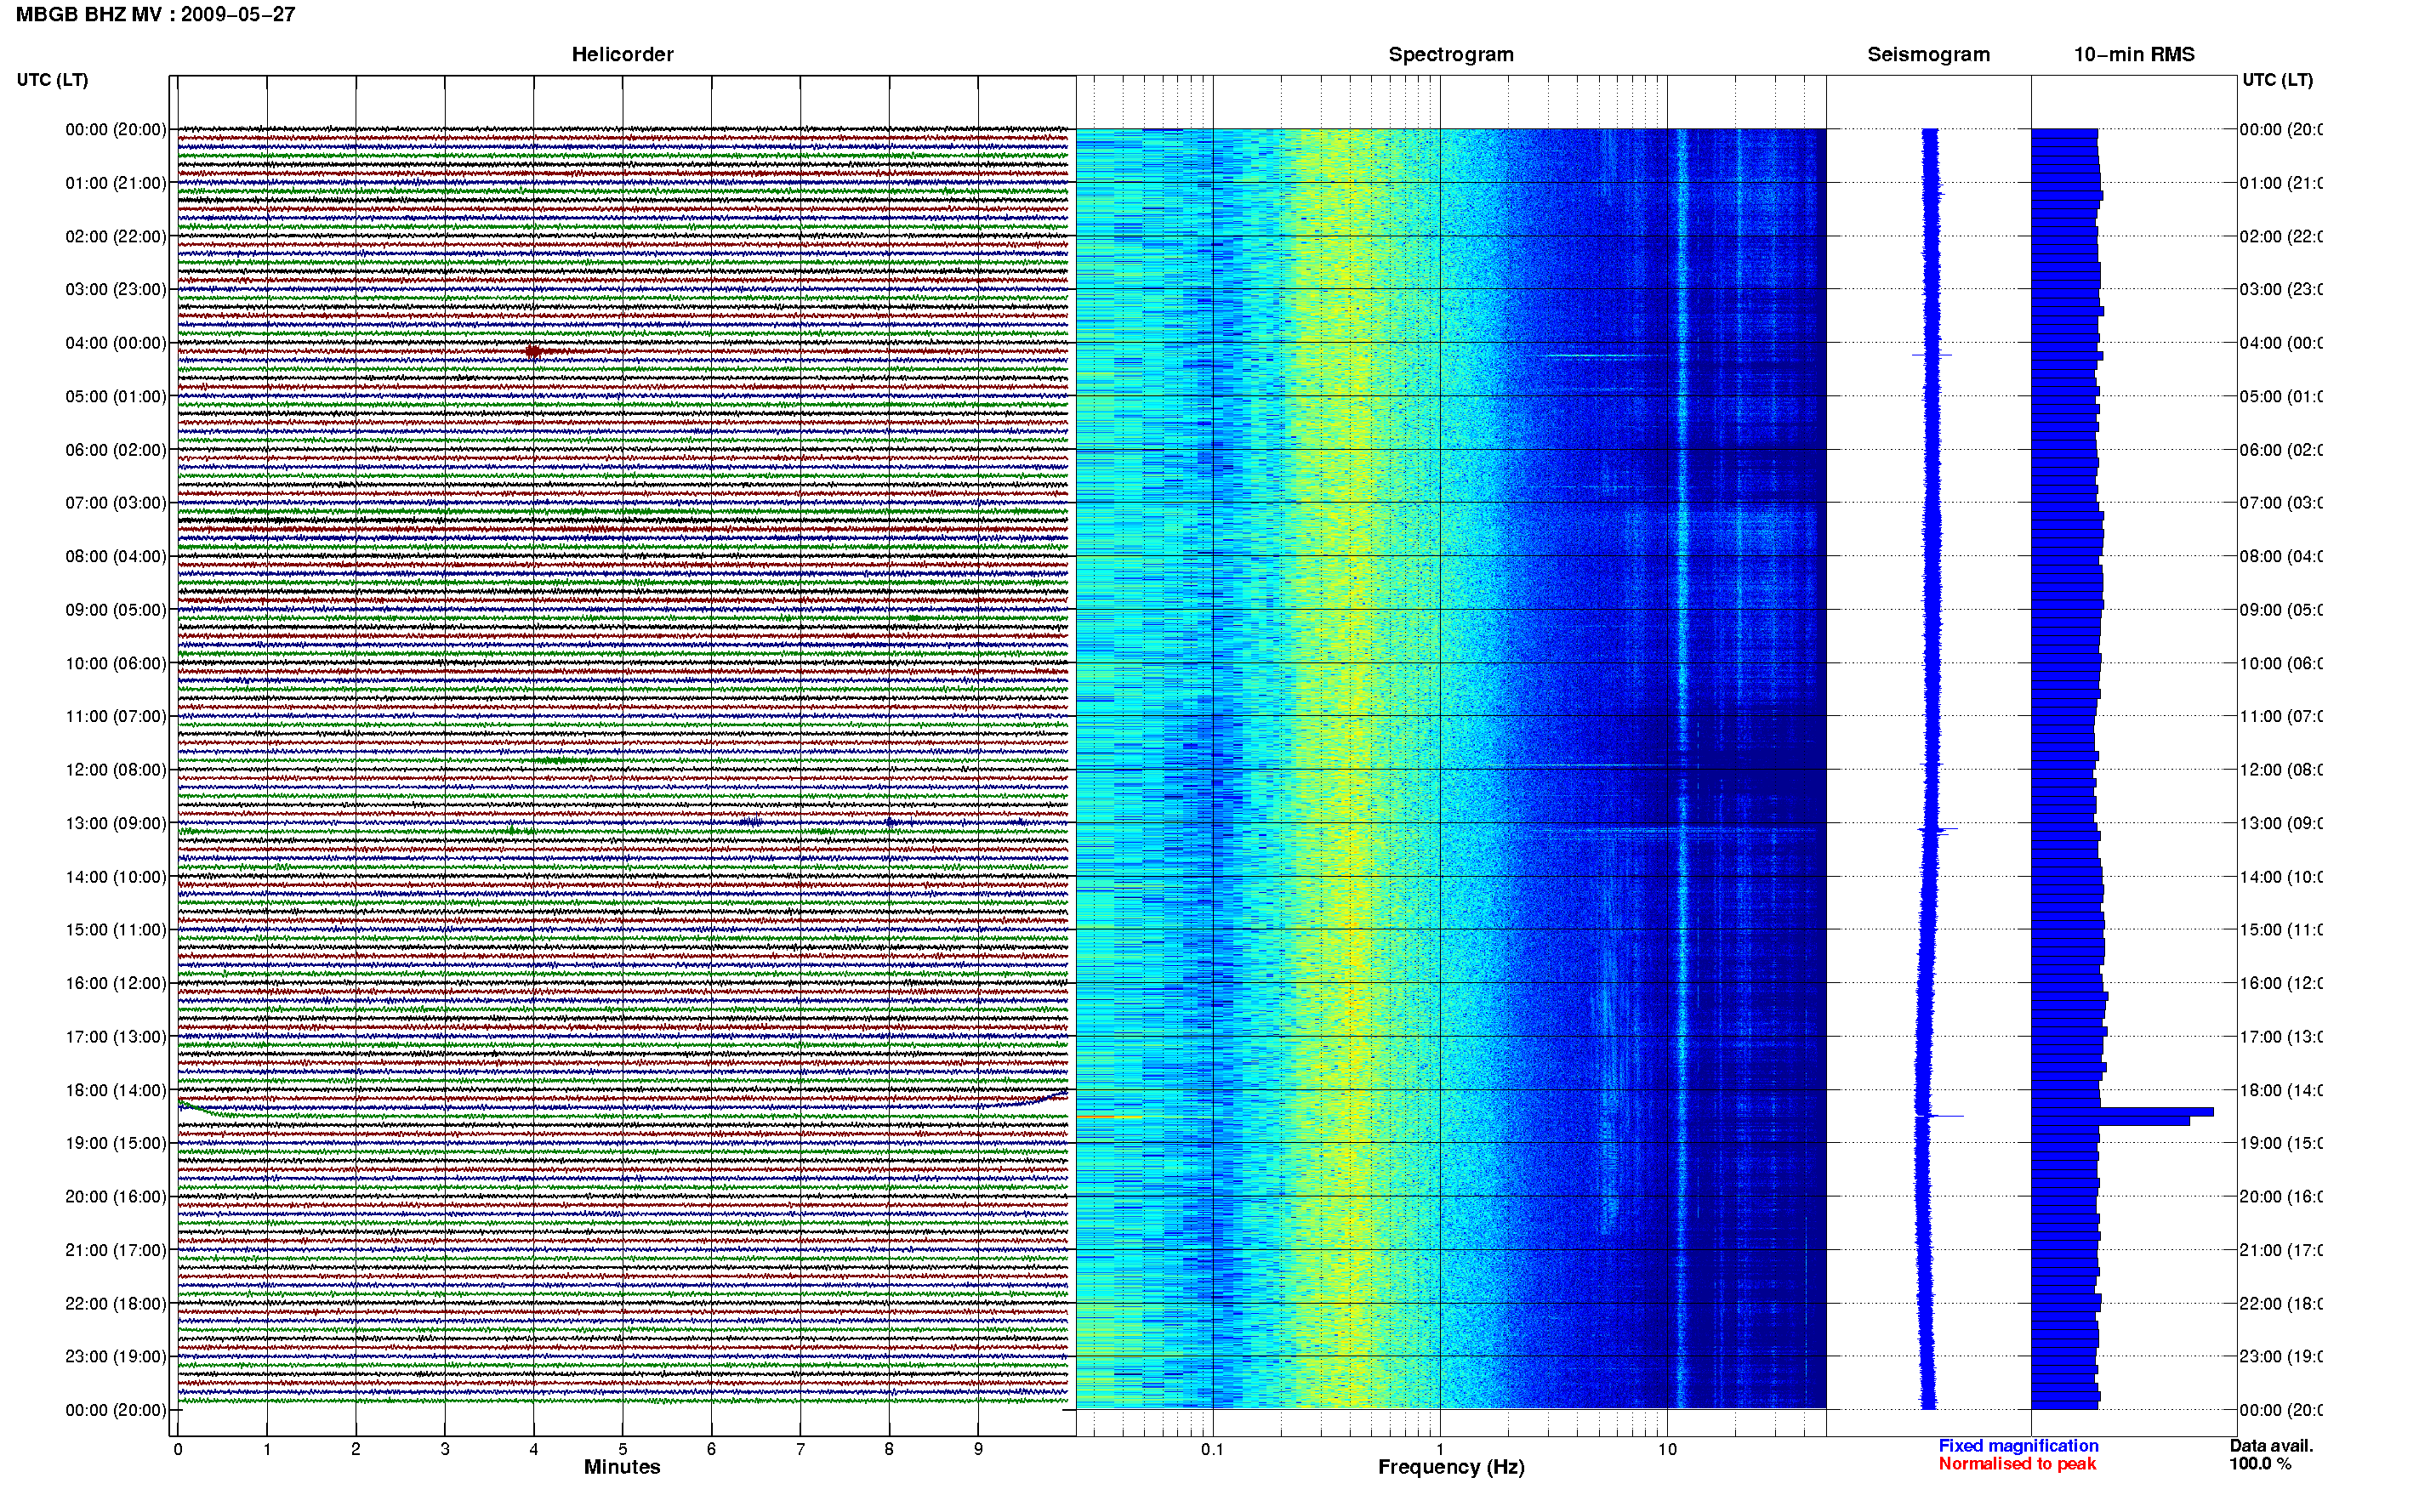Click the '14:00 (10:00)' time label on the Helicorder axis
2419x1512 pixels.
click(x=116, y=877)
